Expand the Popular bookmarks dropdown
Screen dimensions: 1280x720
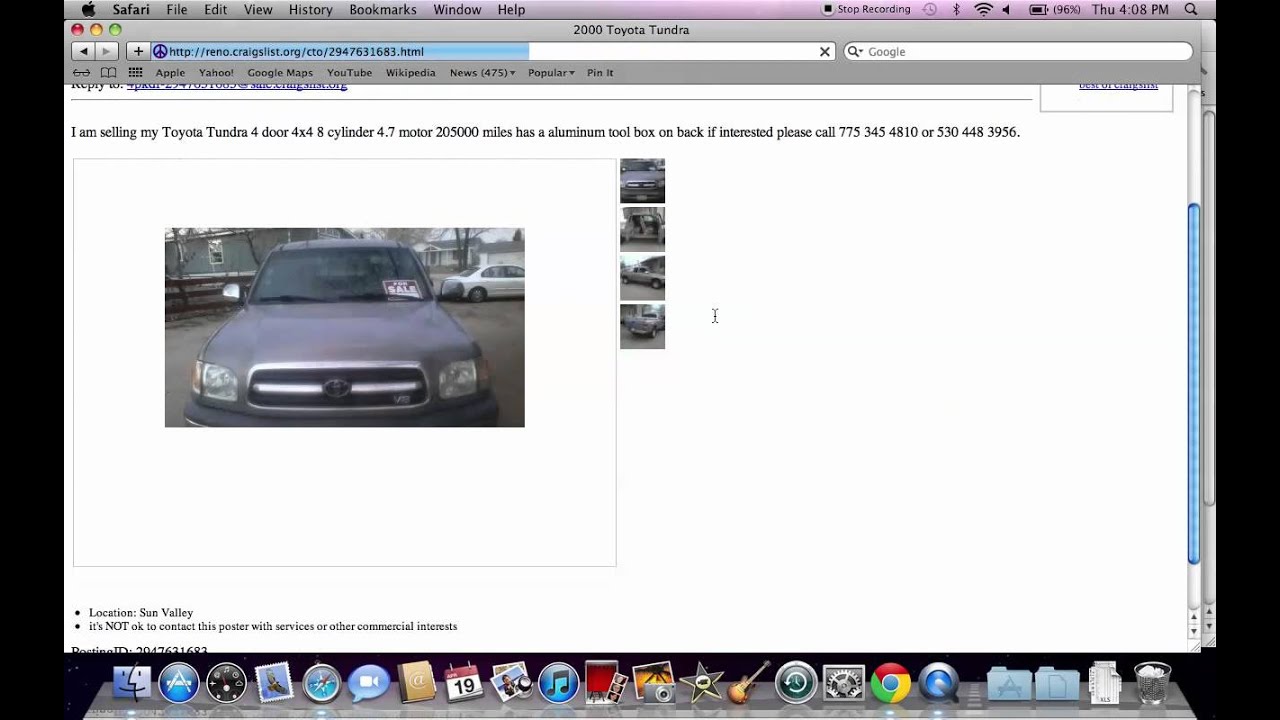click(551, 72)
